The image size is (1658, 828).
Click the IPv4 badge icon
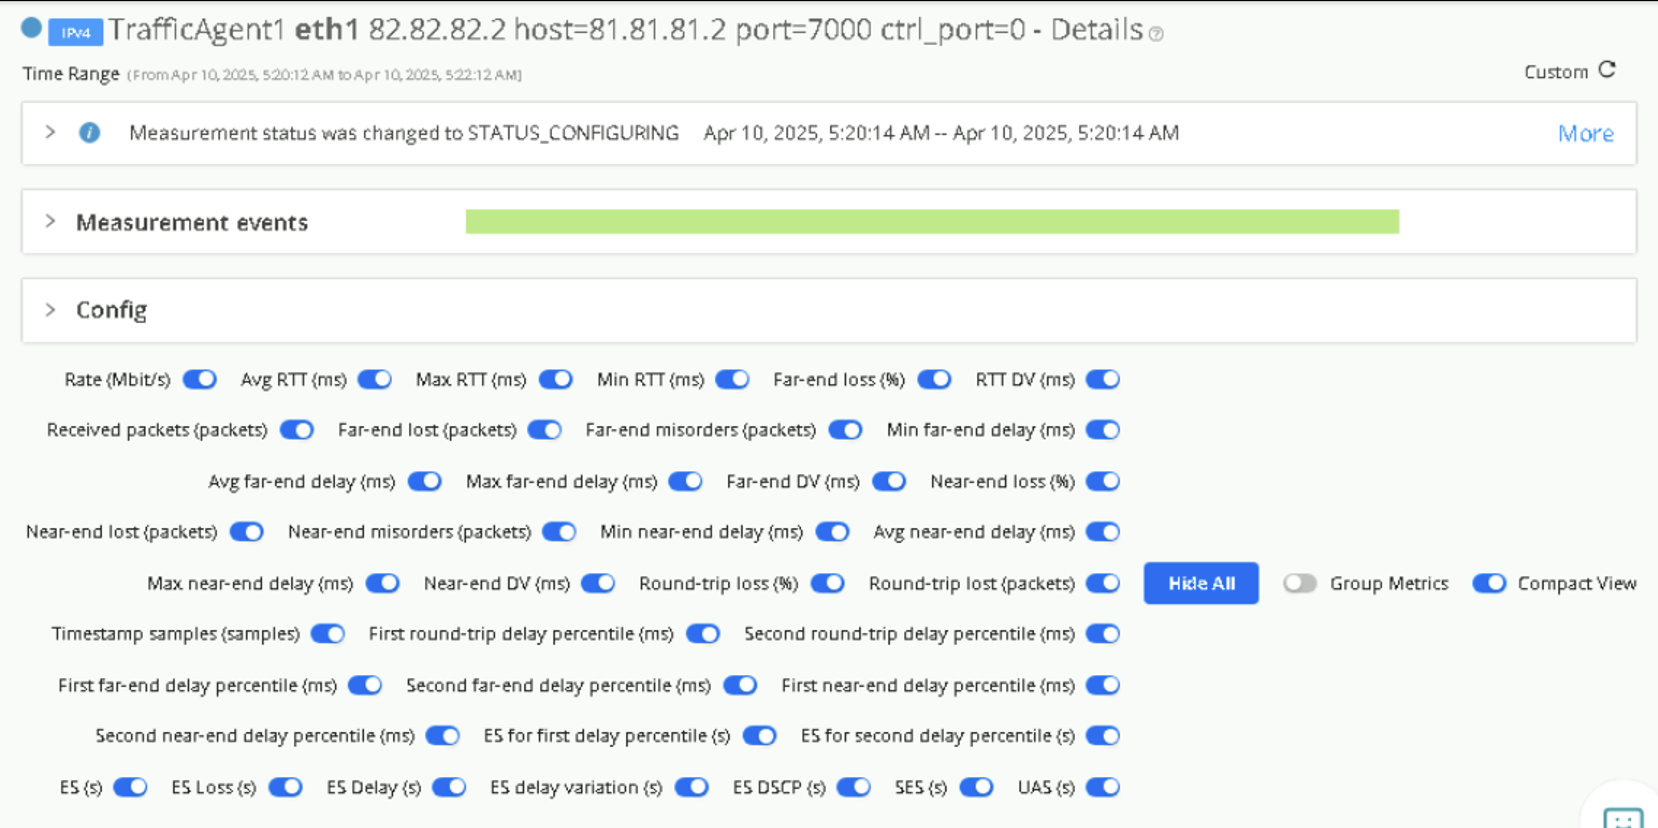click(76, 32)
